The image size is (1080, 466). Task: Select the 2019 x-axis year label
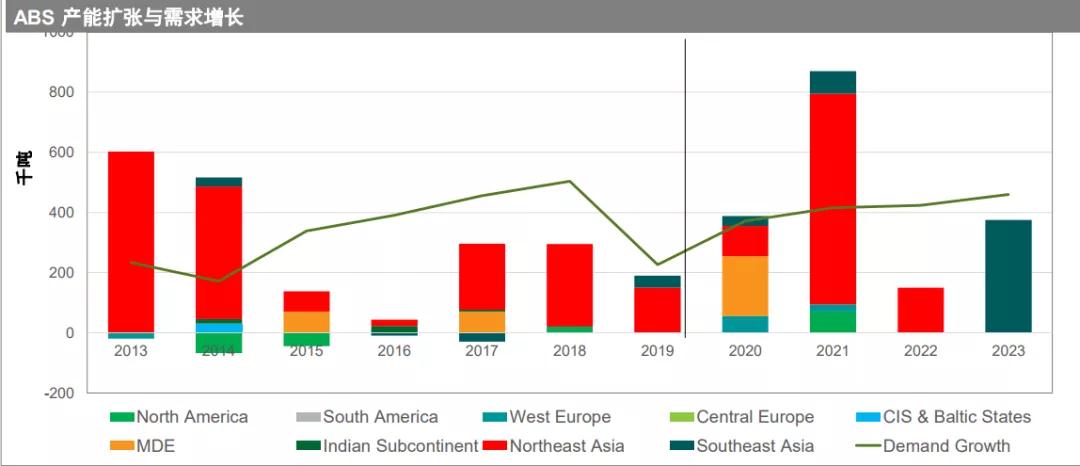point(657,351)
